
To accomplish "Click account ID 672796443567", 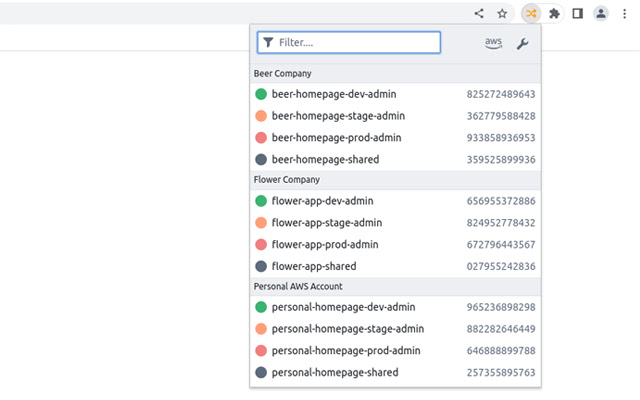I will tap(501, 244).
